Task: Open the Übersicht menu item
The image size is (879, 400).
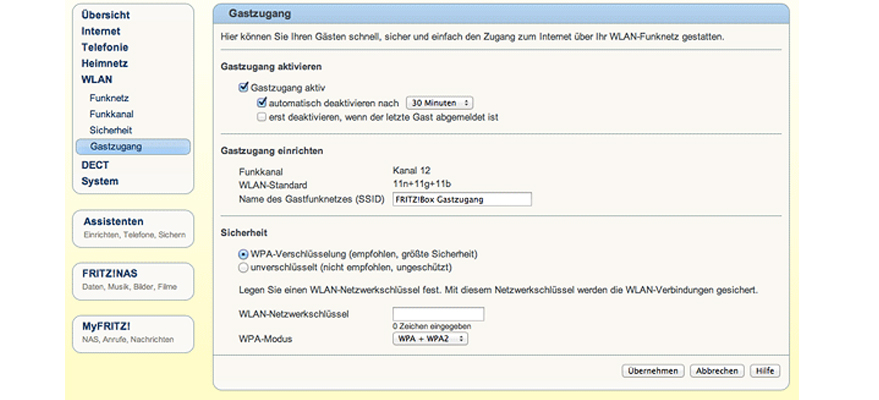Action: click(106, 15)
